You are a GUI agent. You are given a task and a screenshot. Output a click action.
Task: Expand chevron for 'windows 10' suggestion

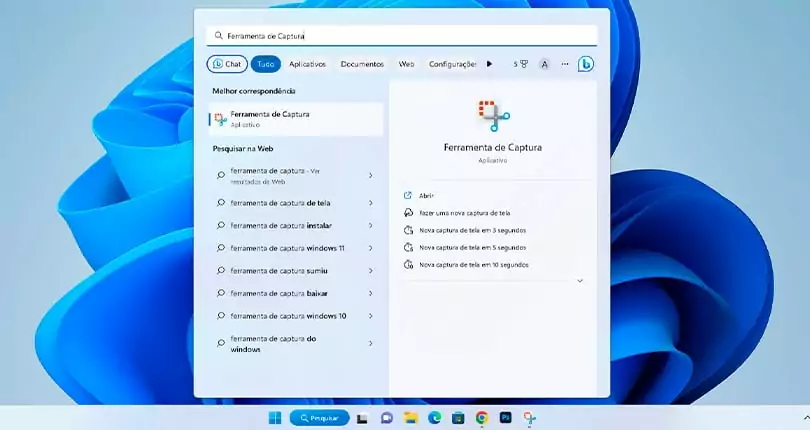pos(370,316)
